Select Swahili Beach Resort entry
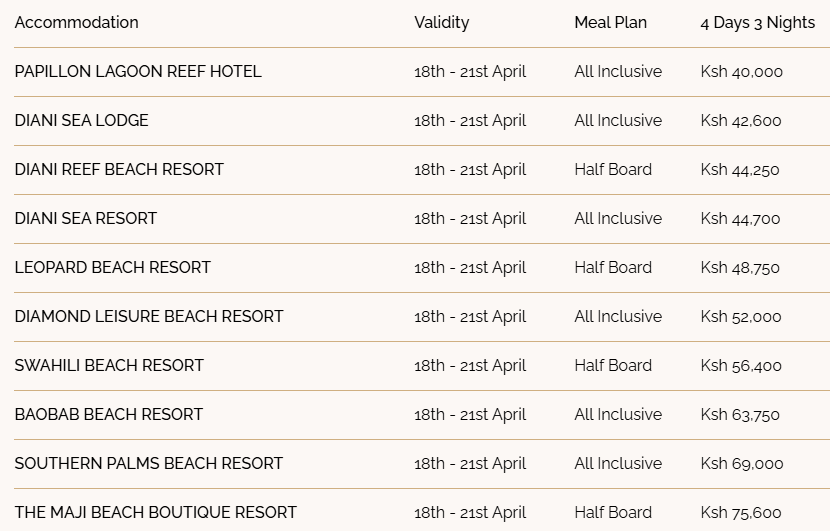The height and width of the screenshot is (531, 830). point(109,365)
